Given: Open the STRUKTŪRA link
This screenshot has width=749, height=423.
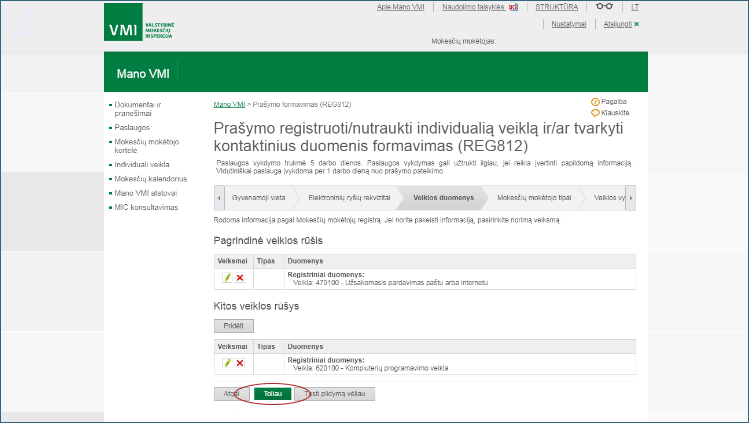Looking at the screenshot, I should pos(556,7).
